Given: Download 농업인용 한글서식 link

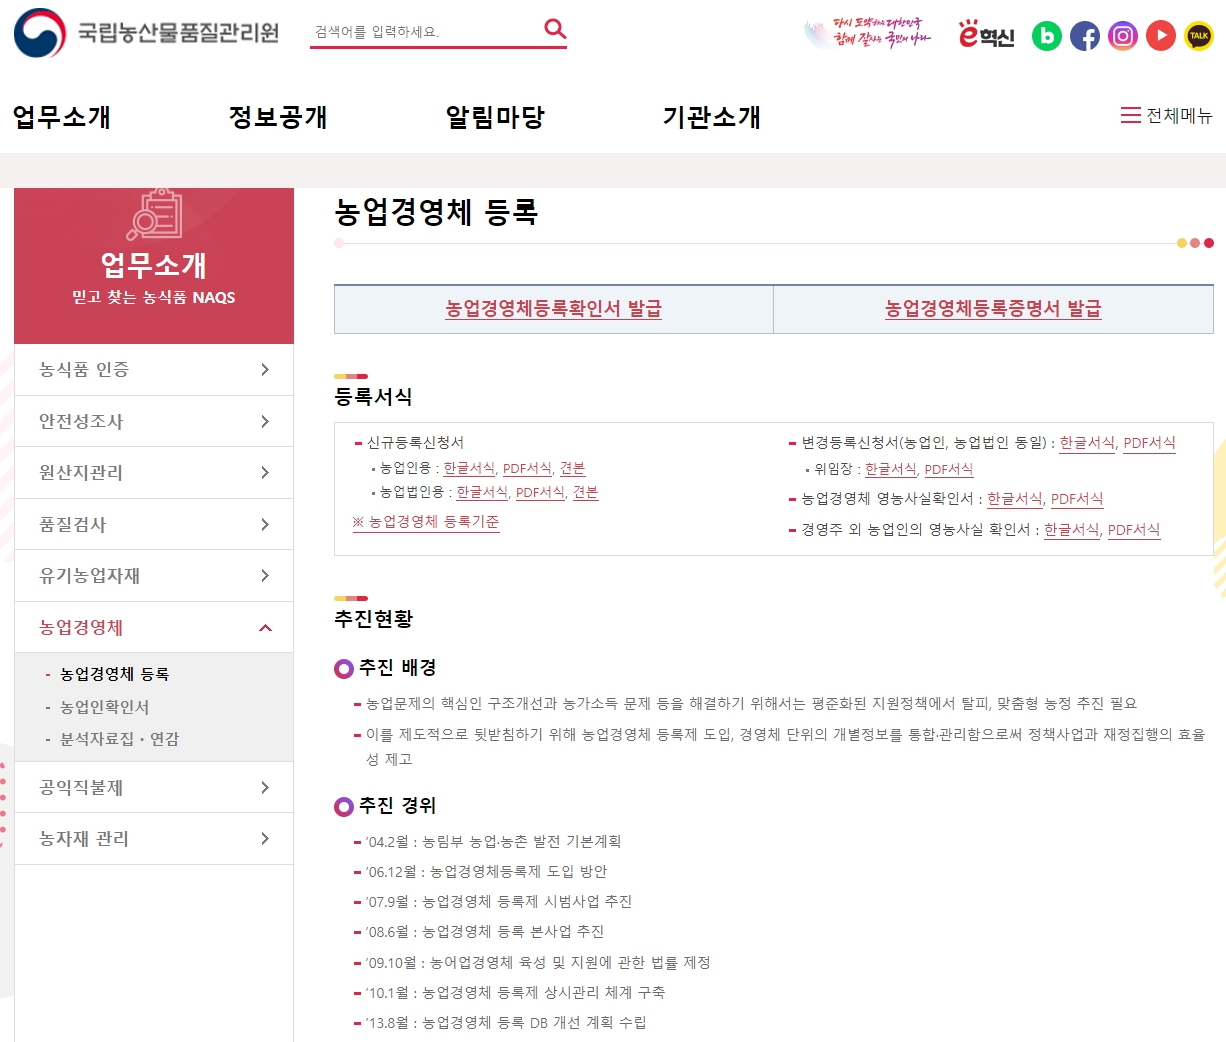Looking at the screenshot, I should (x=469, y=468).
